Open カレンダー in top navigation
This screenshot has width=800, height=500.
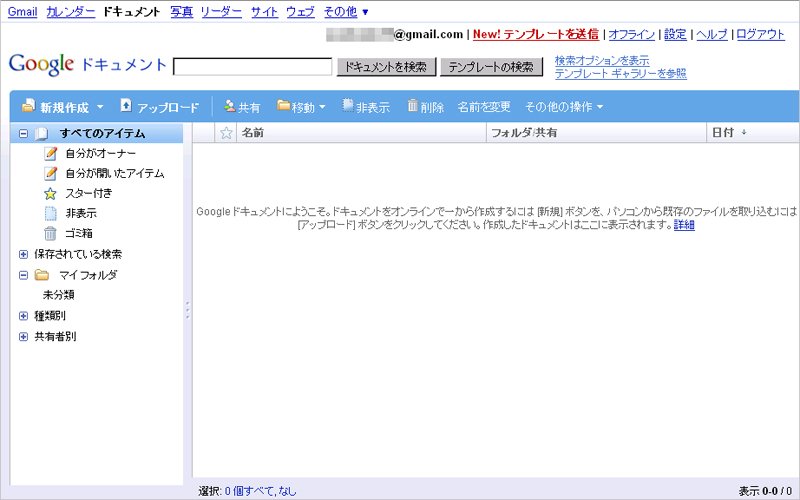coord(70,11)
